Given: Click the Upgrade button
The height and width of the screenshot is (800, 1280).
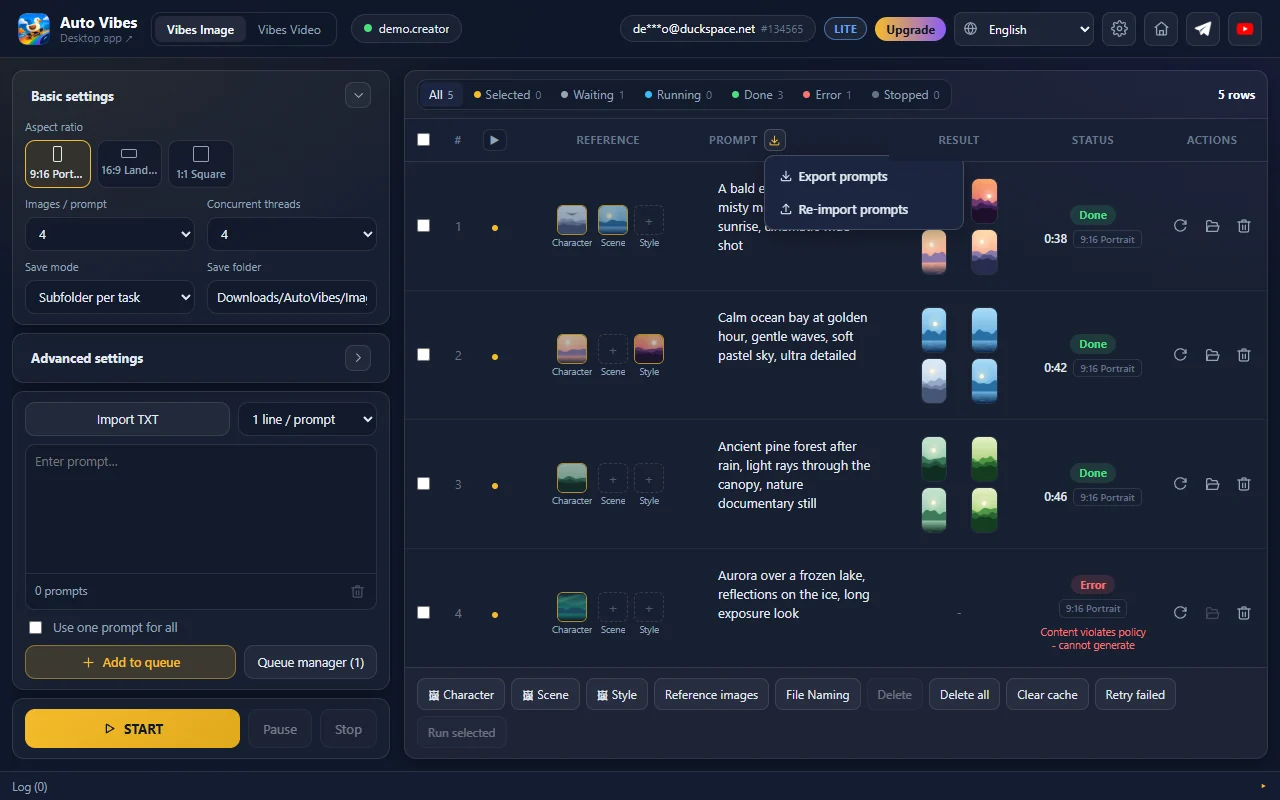Looking at the screenshot, I should [x=910, y=29].
